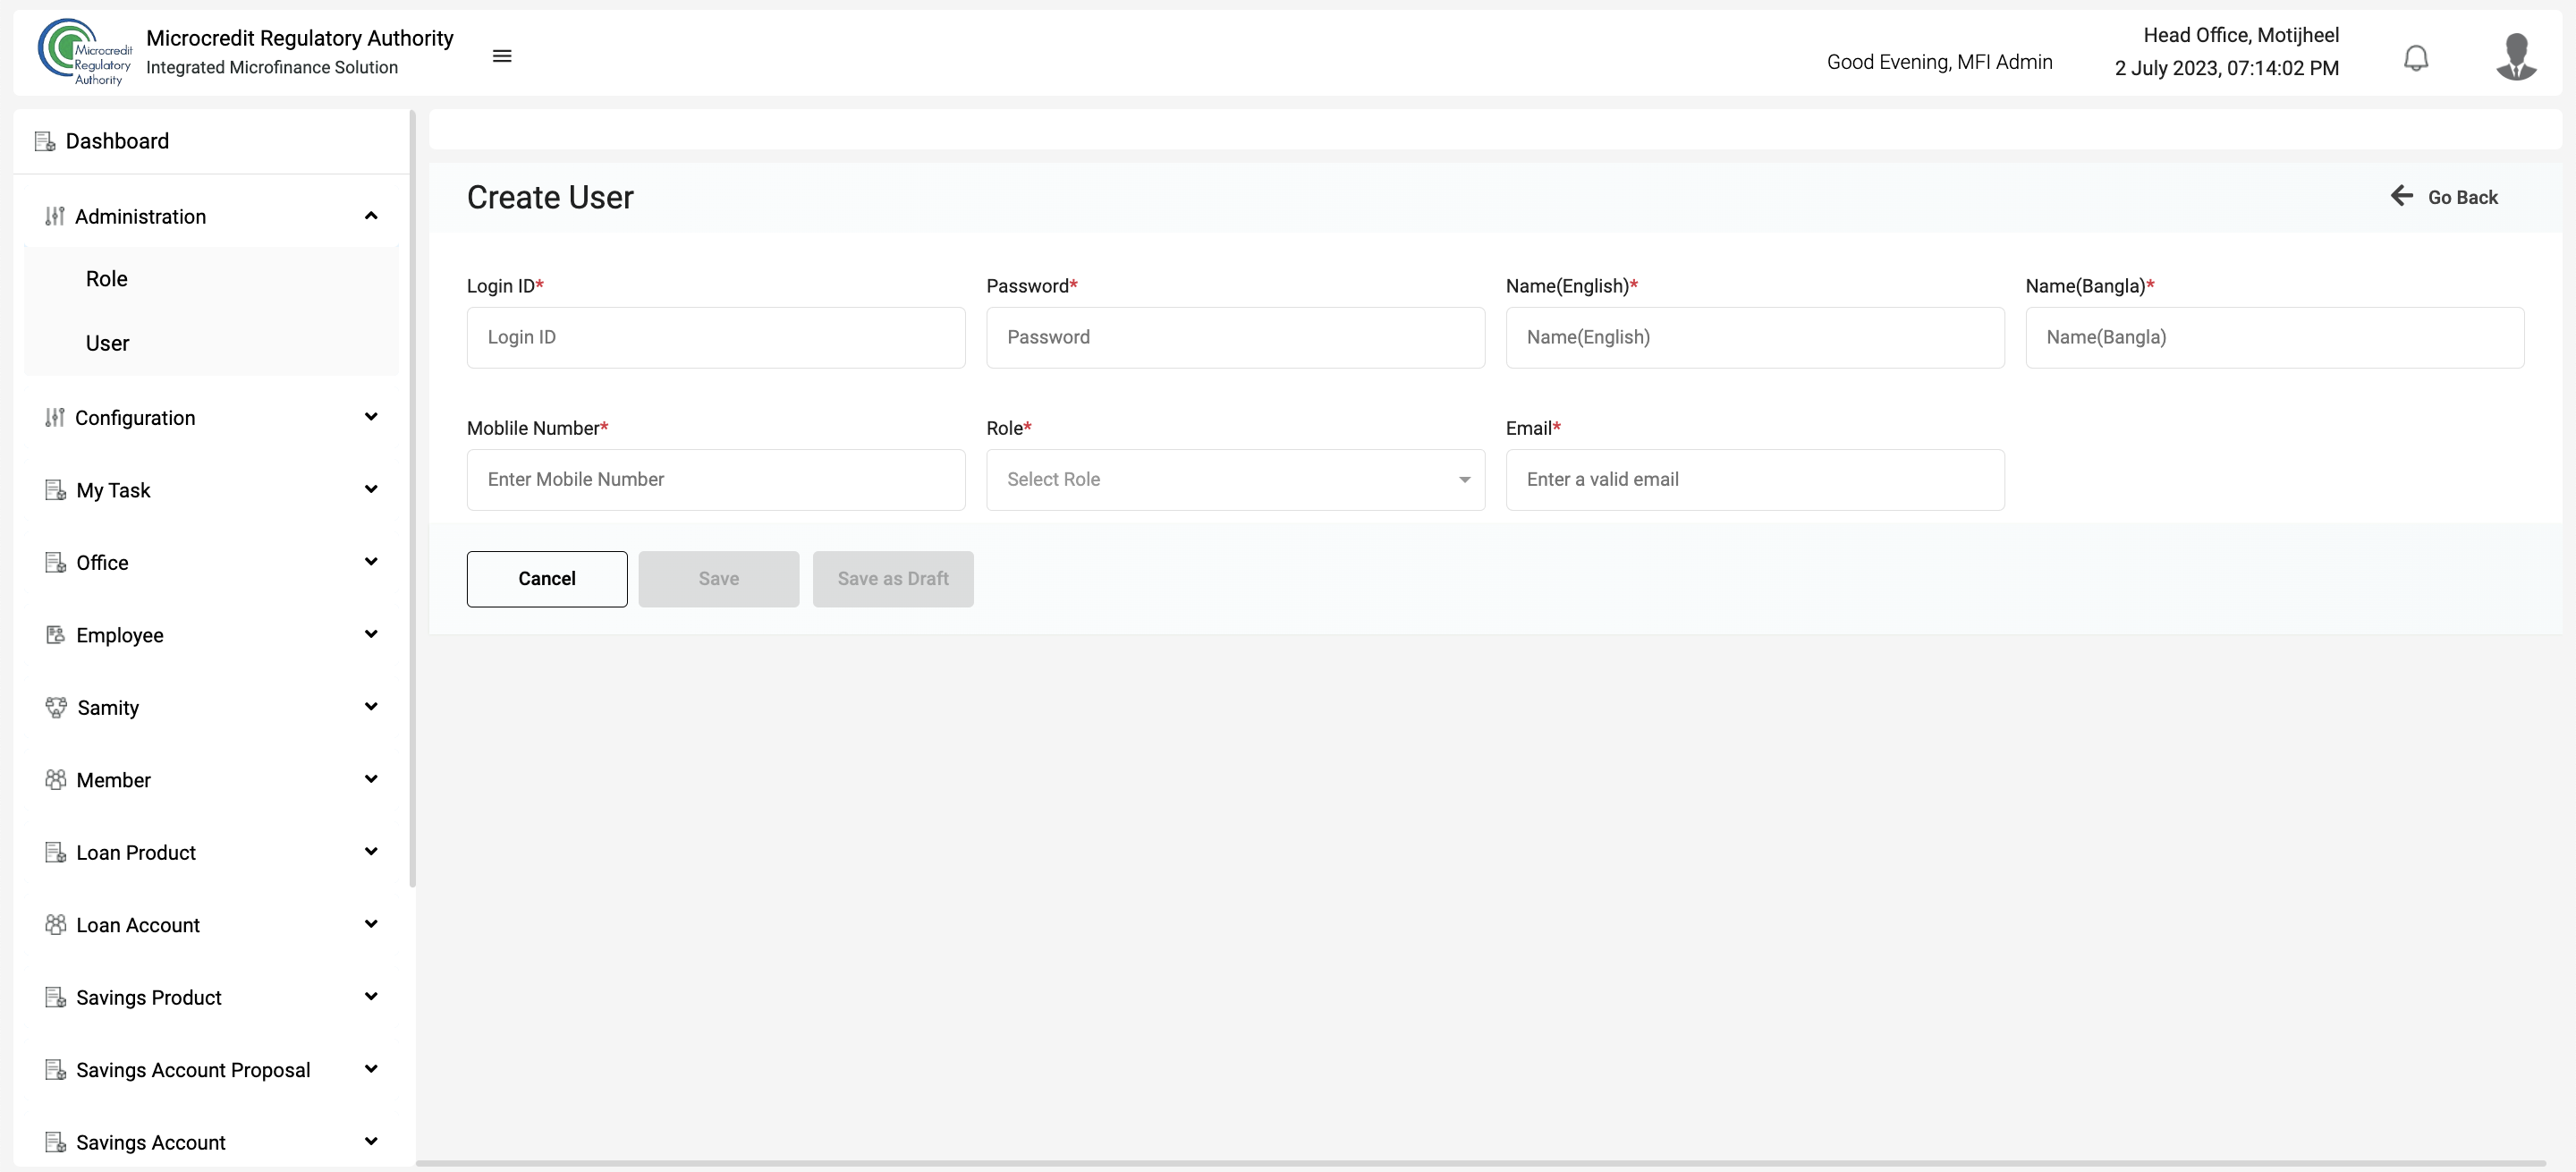The width and height of the screenshot is (2576, 1172).
Task: Select the Administration menu label
Action: coord(140,217)
